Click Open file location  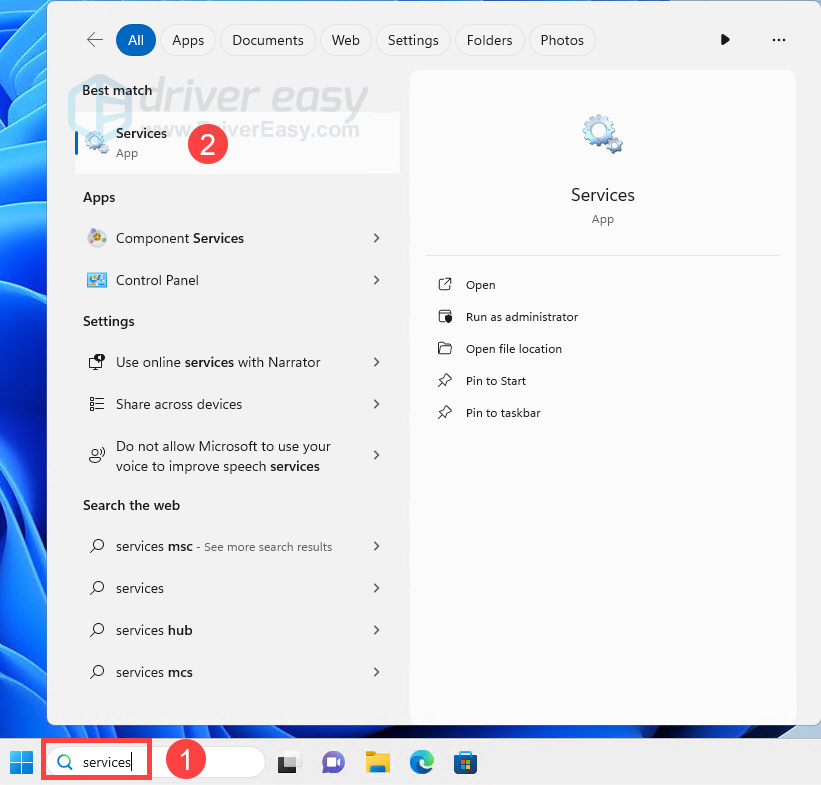pos(513,349)
